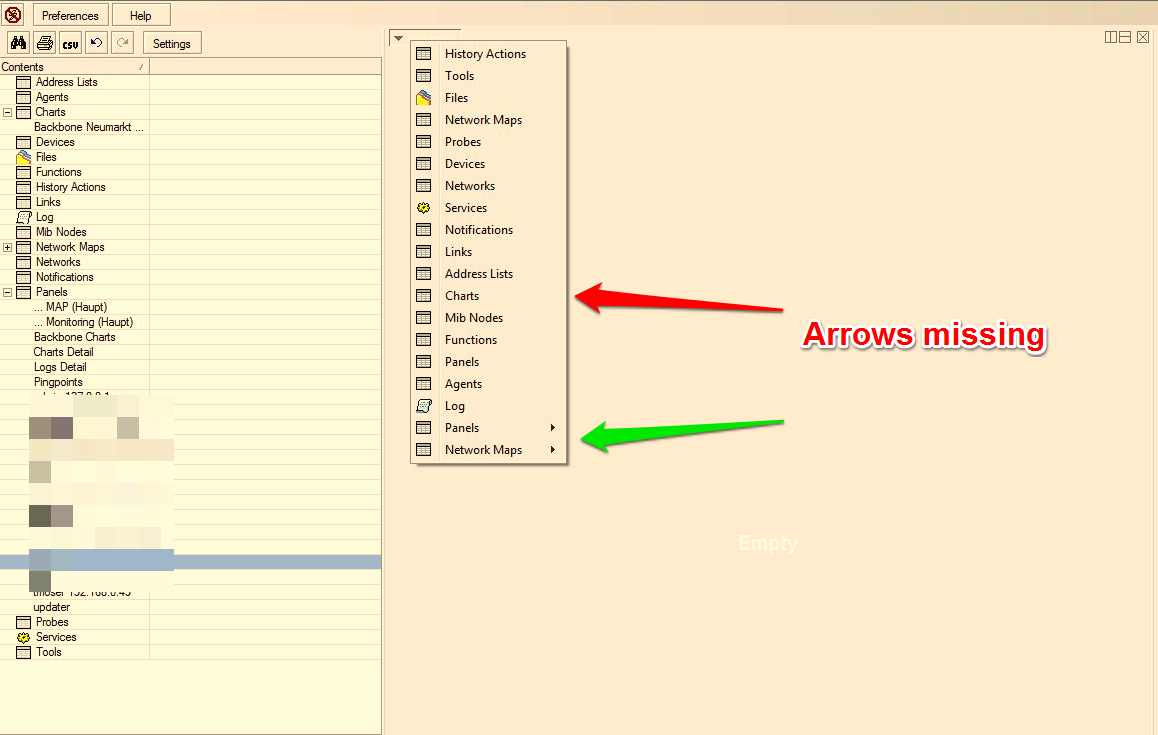Open the Panels submenu arrow in the popup
Screen dimensions: 1158x735
552,428
